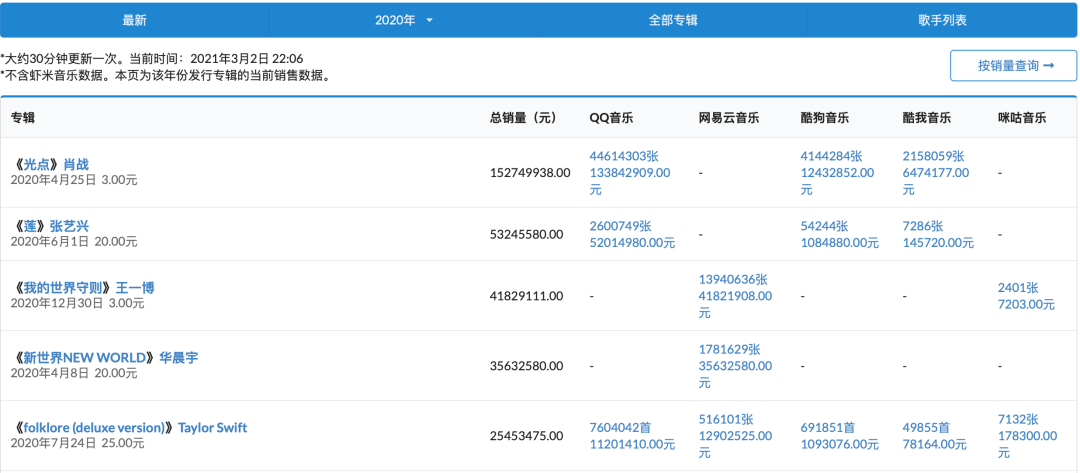Screen dimensions: 1080x473
Task: Click the QQ音乐 column header
Action: click(x=612, y=118)
